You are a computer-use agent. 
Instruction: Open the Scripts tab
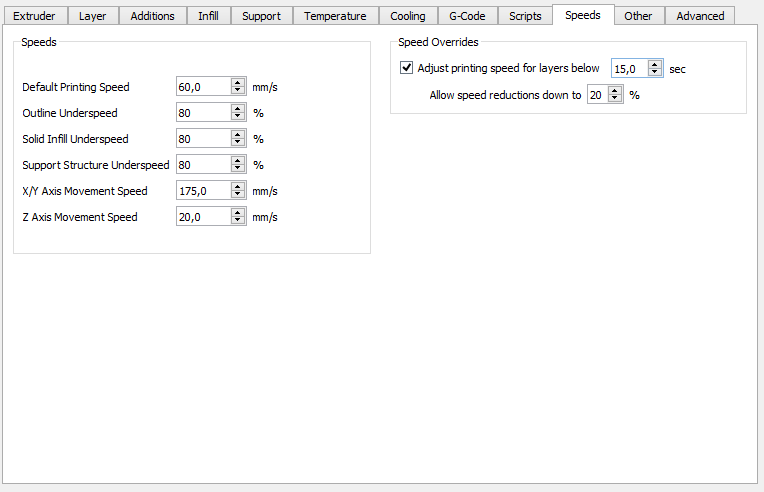click(x=525, y=16)
